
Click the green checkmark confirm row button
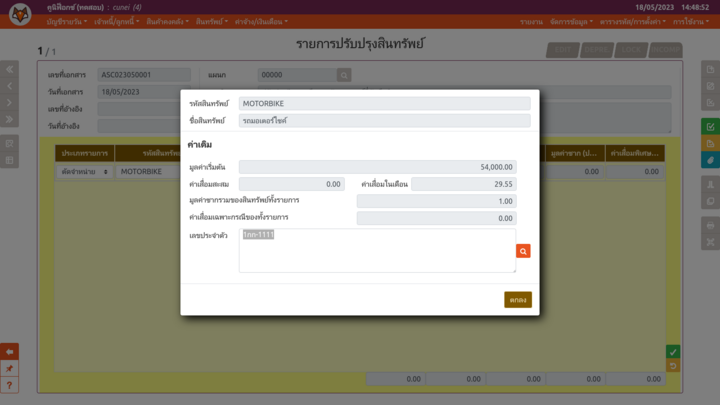tap(673, 352)
